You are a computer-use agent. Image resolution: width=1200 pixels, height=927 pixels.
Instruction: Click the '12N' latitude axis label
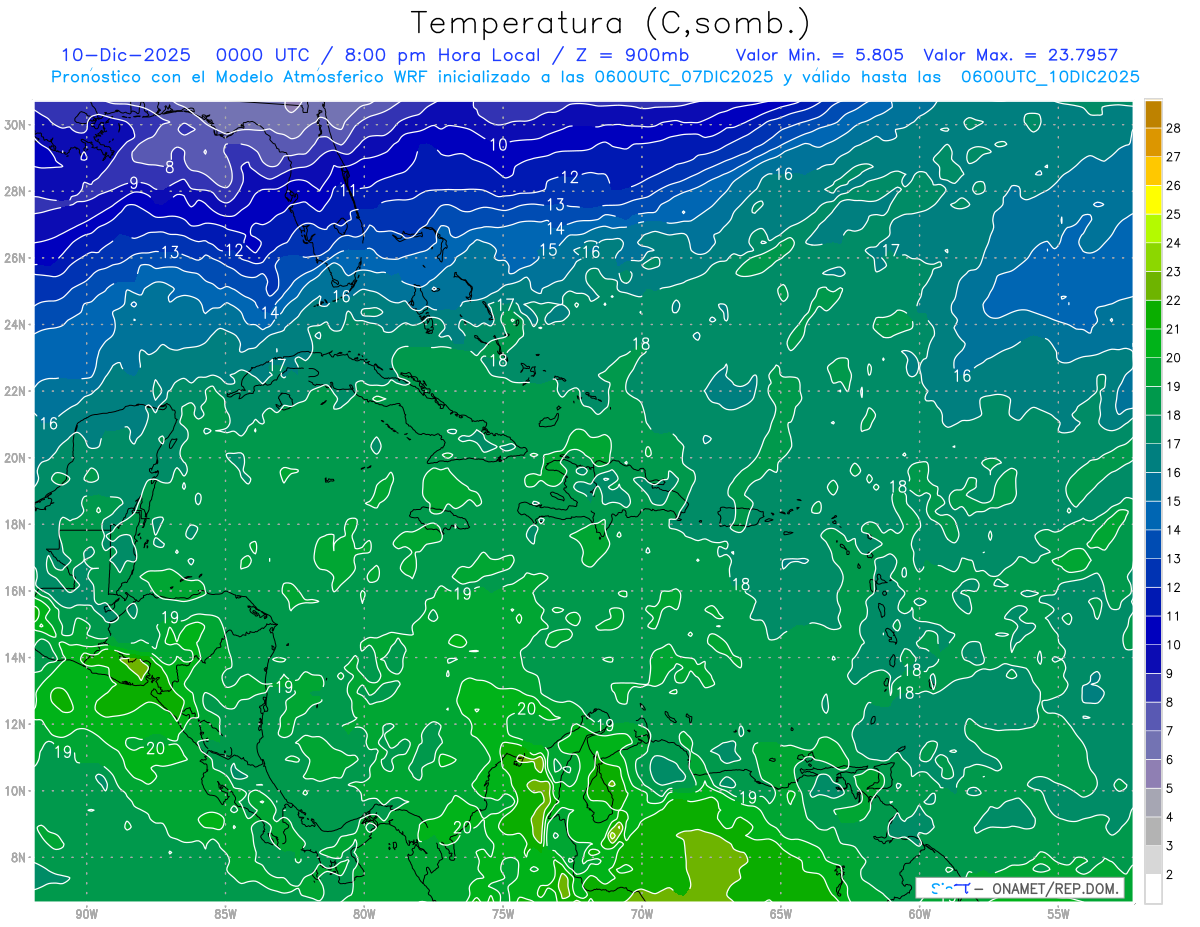(x=15, y=724)
